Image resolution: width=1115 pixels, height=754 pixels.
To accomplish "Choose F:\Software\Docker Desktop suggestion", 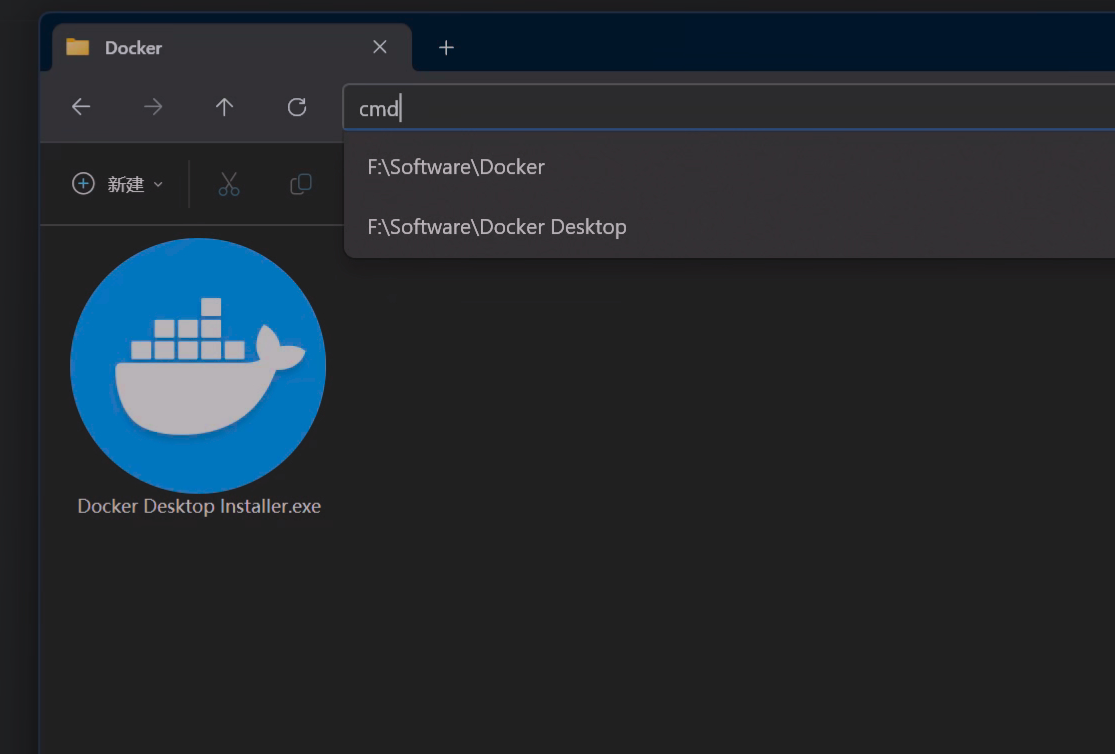I will pyautogui.click(x=497, y=227).
